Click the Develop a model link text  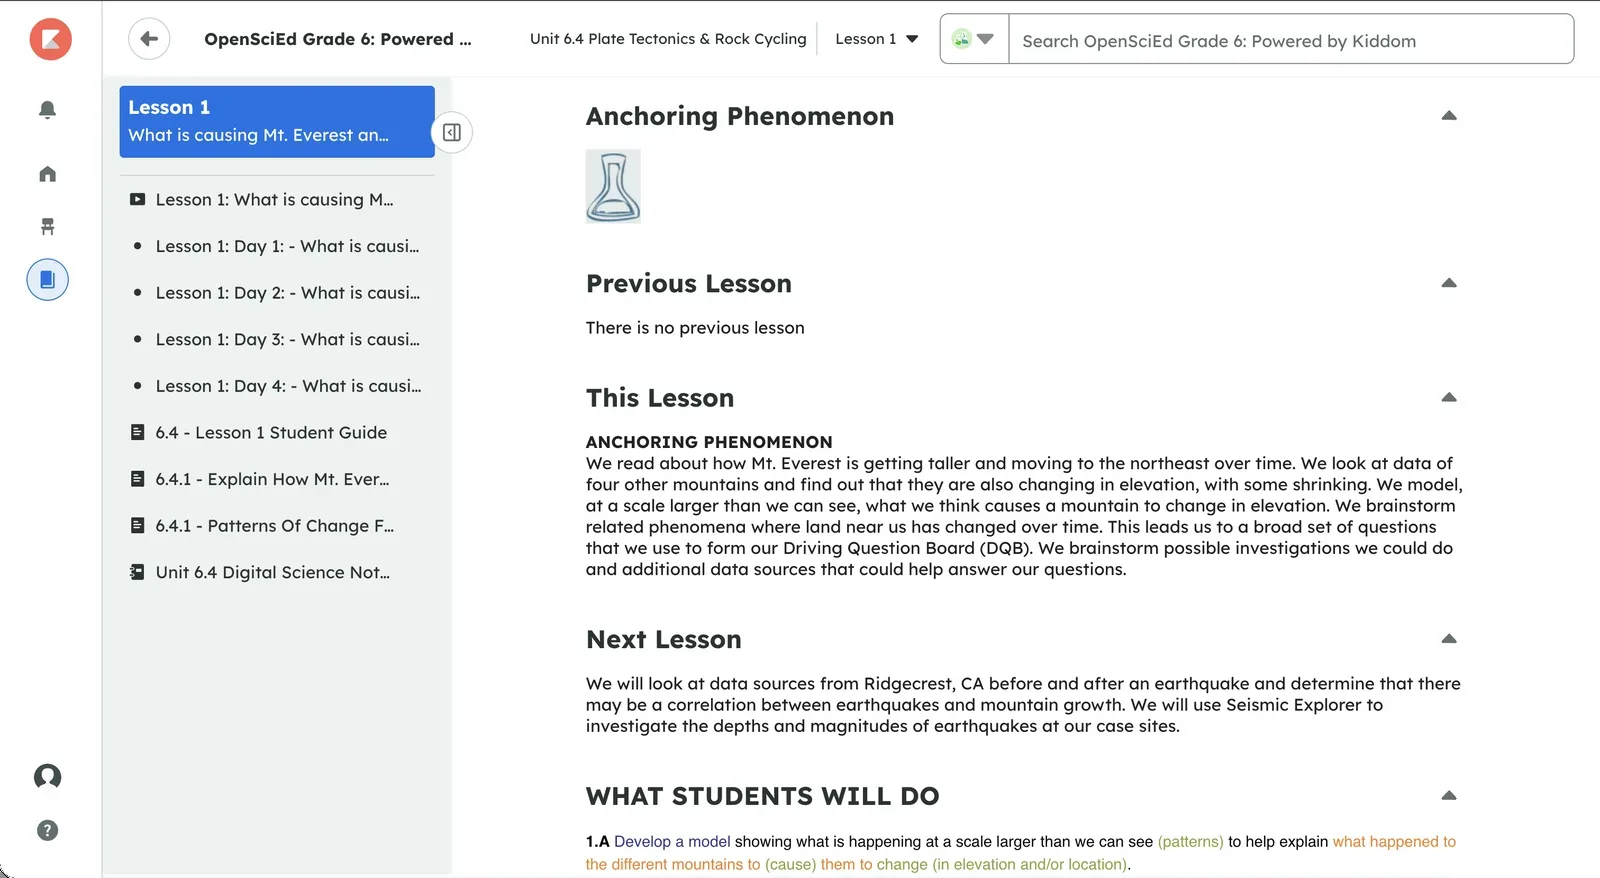(x=672, y=842)
